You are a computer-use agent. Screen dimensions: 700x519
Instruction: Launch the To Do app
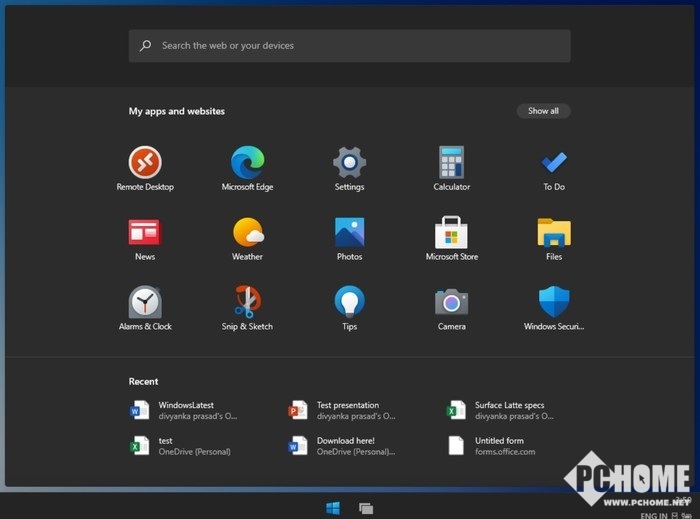553,163
